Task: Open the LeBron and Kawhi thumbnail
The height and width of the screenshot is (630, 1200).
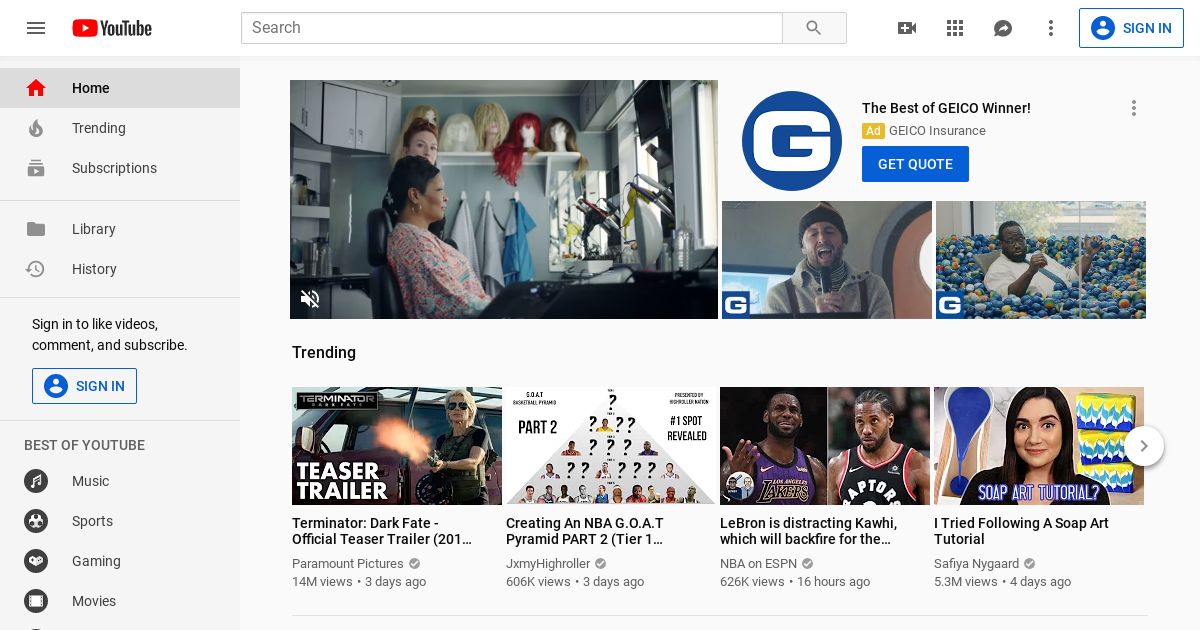Action: [825, 446]
